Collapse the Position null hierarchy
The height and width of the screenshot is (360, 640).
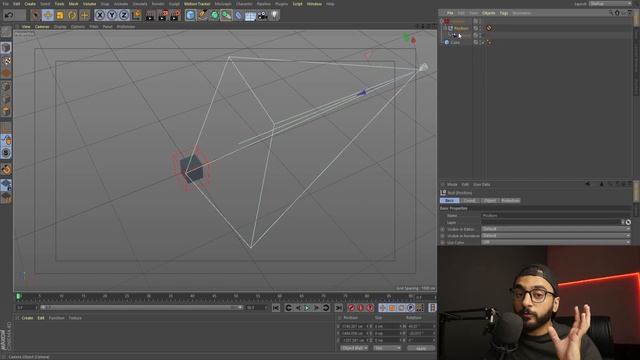tap(445, 28)
